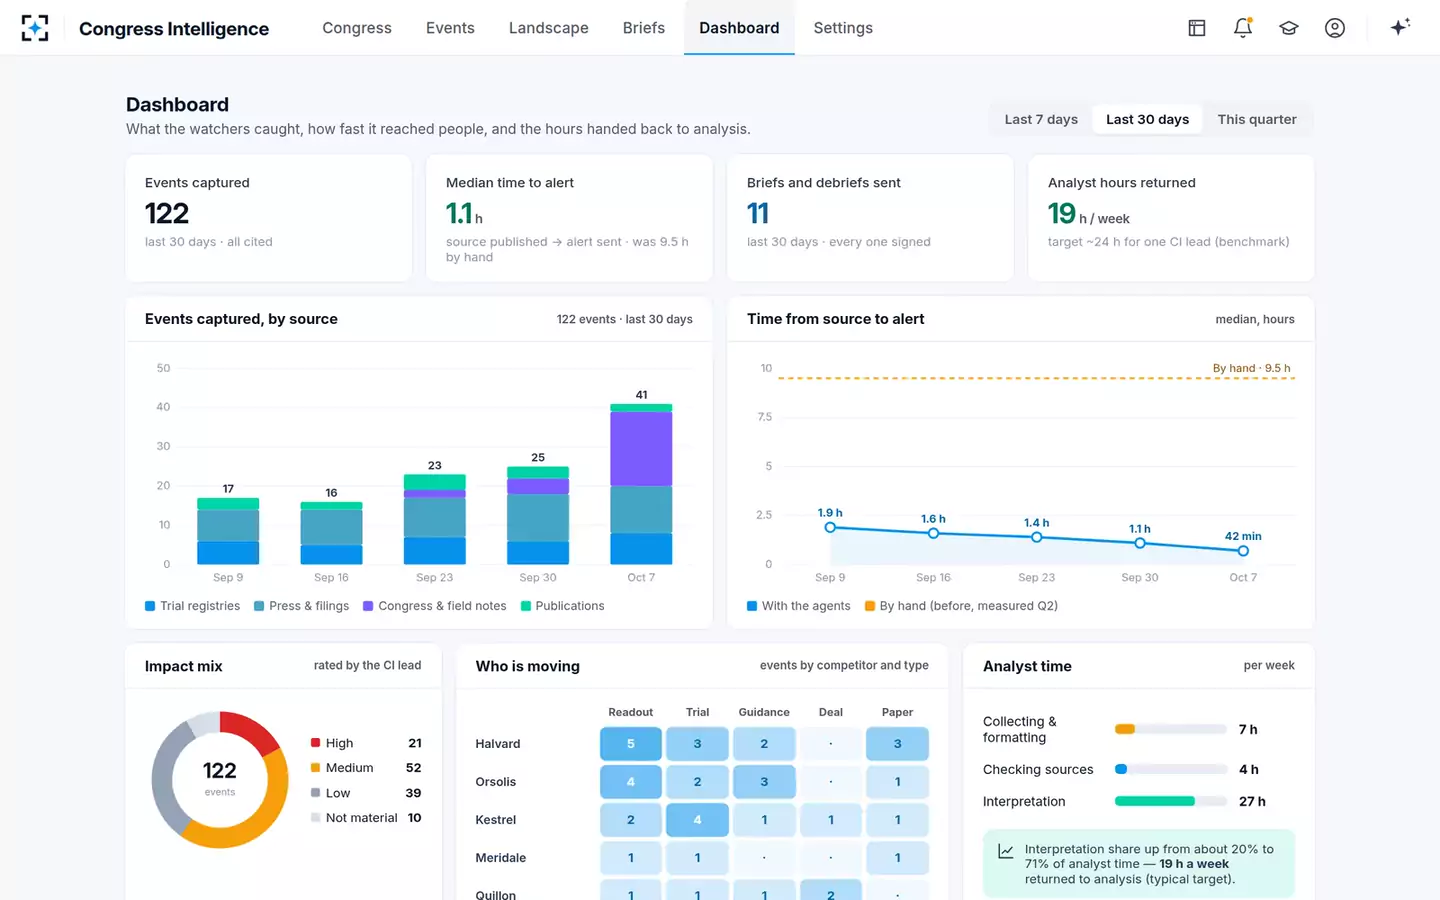The image size is (1440, 900).
Task: Launch the sparkle AI assistant icon
Action: [x=1400, y=27]
